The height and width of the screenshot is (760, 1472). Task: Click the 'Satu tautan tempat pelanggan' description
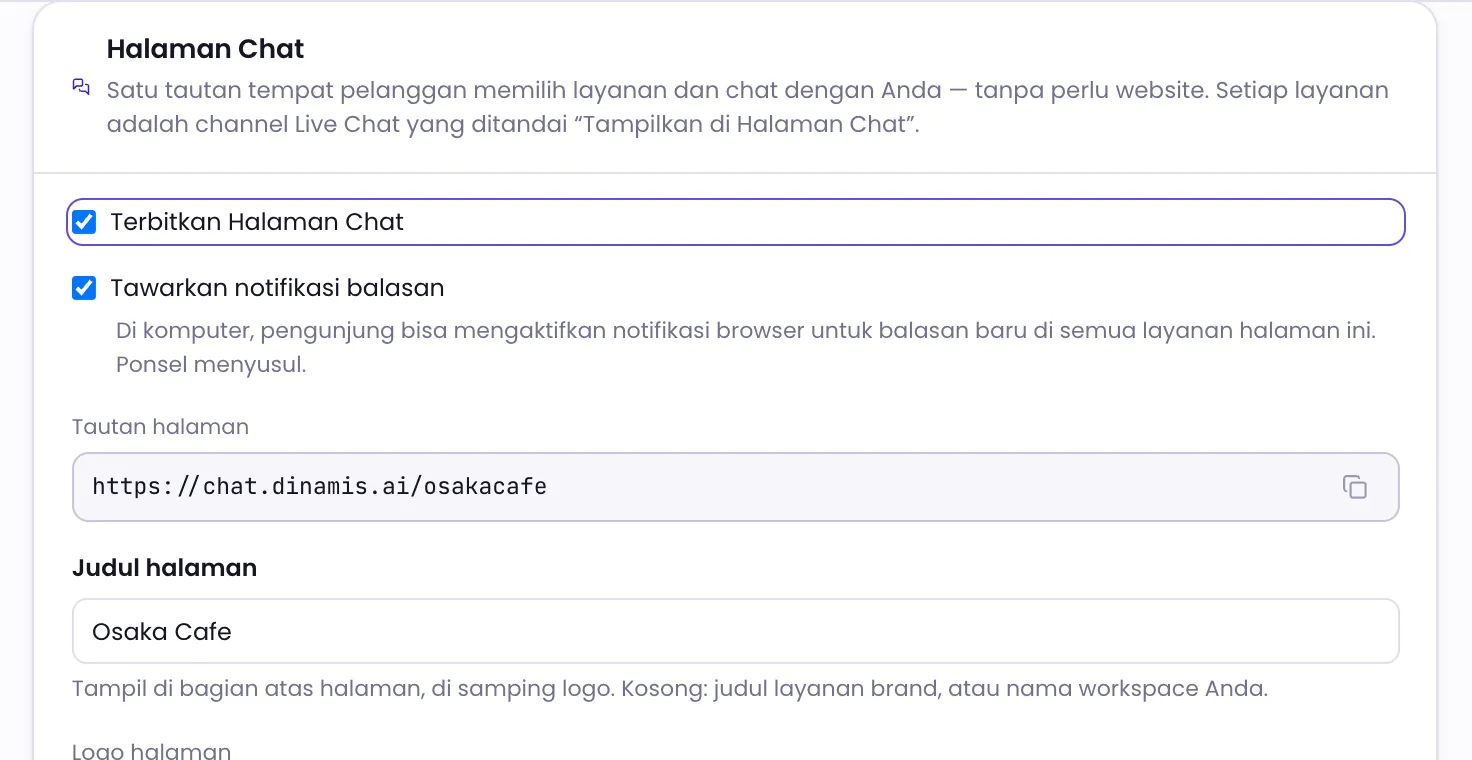(x=748, y=107)
